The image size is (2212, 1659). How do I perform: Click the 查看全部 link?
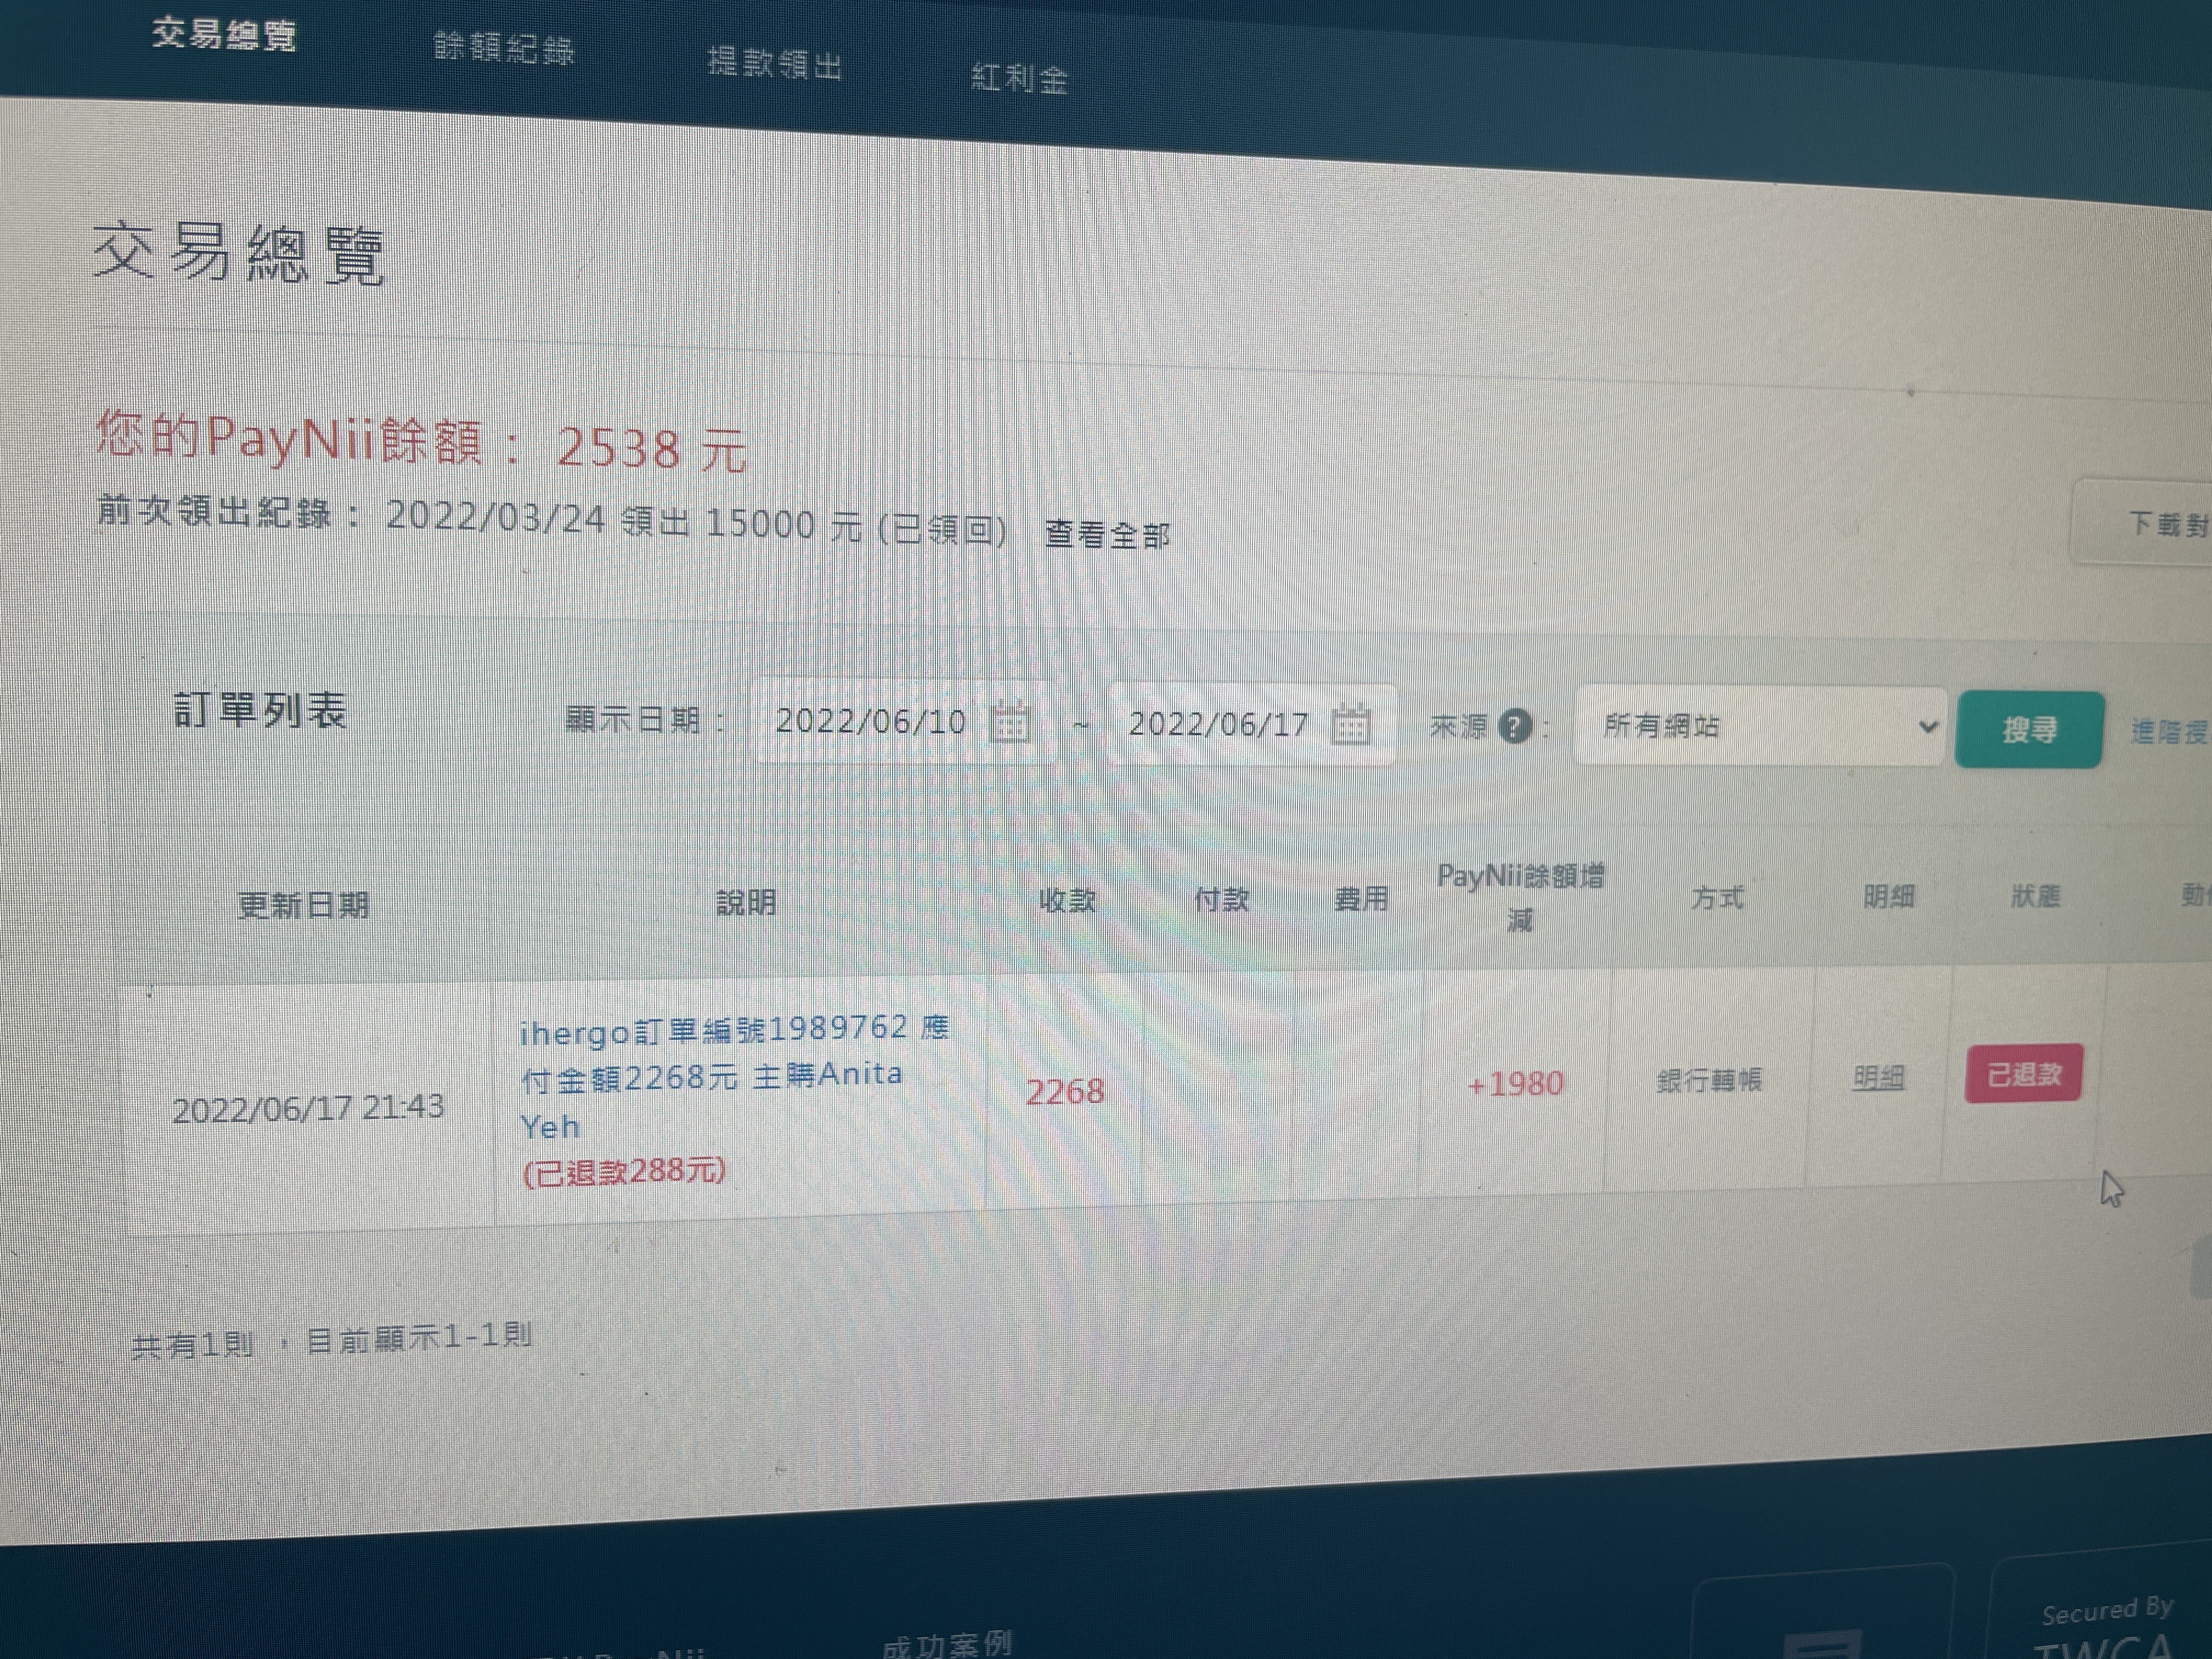(1107, 534)
